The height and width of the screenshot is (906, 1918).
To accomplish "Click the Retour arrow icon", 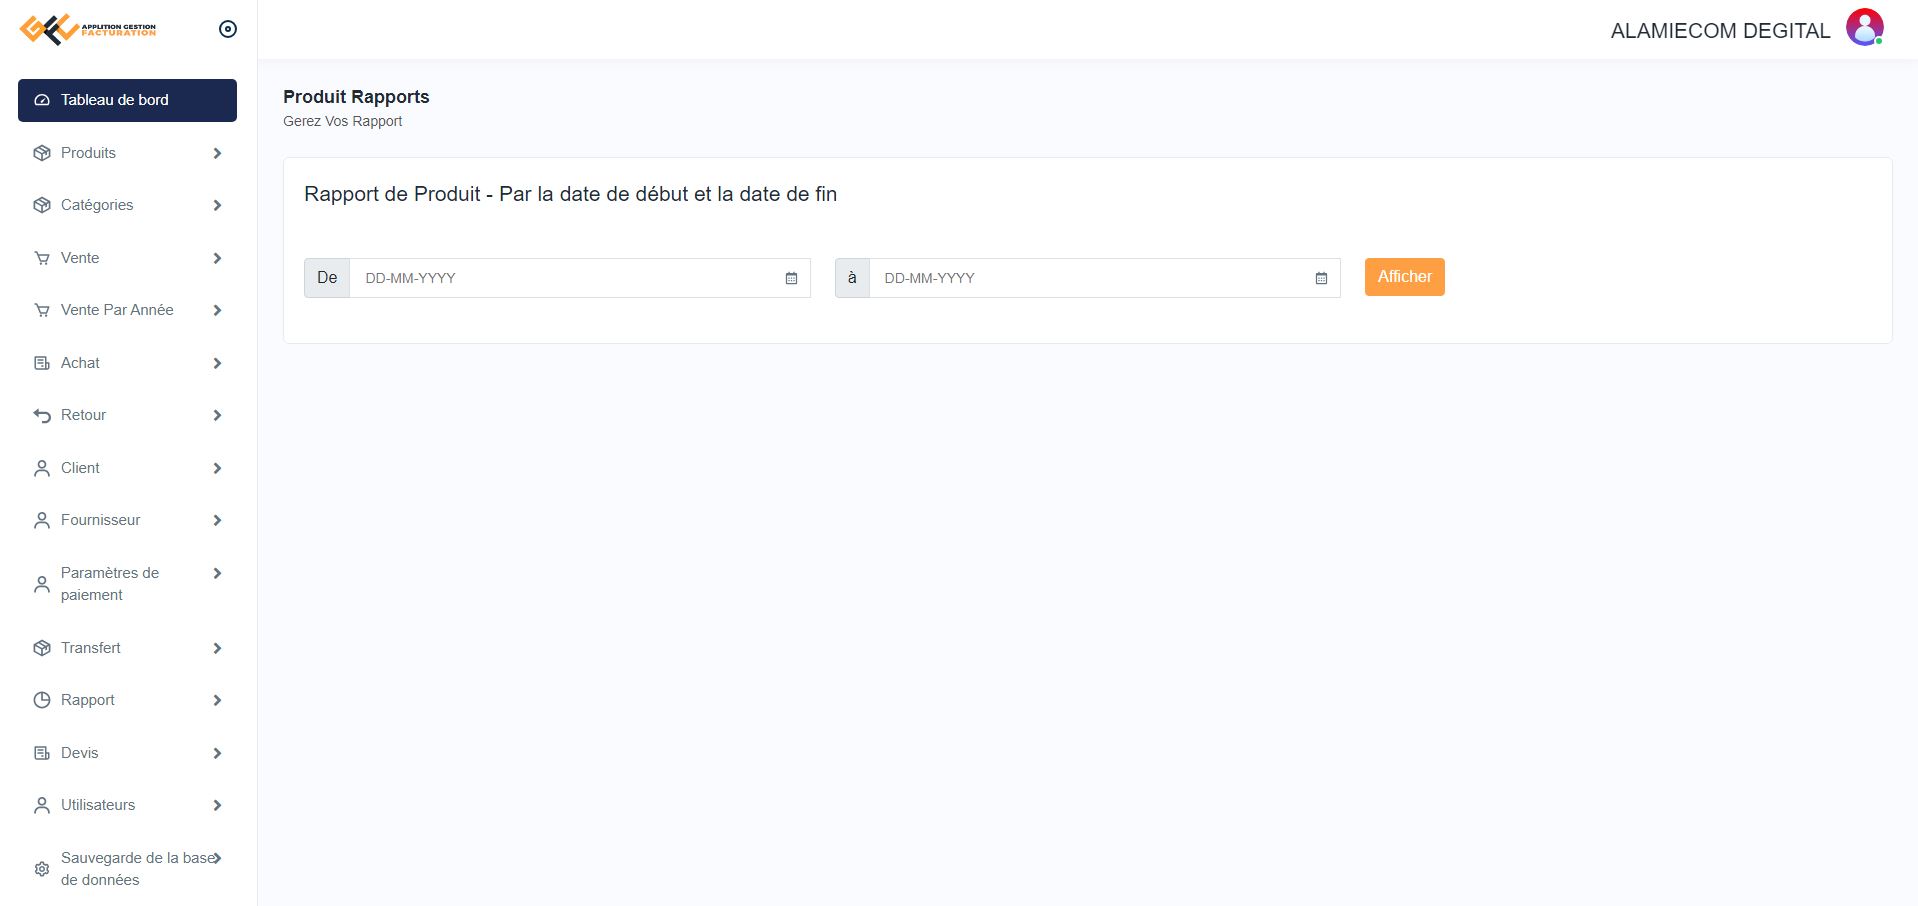I will 42,415.
